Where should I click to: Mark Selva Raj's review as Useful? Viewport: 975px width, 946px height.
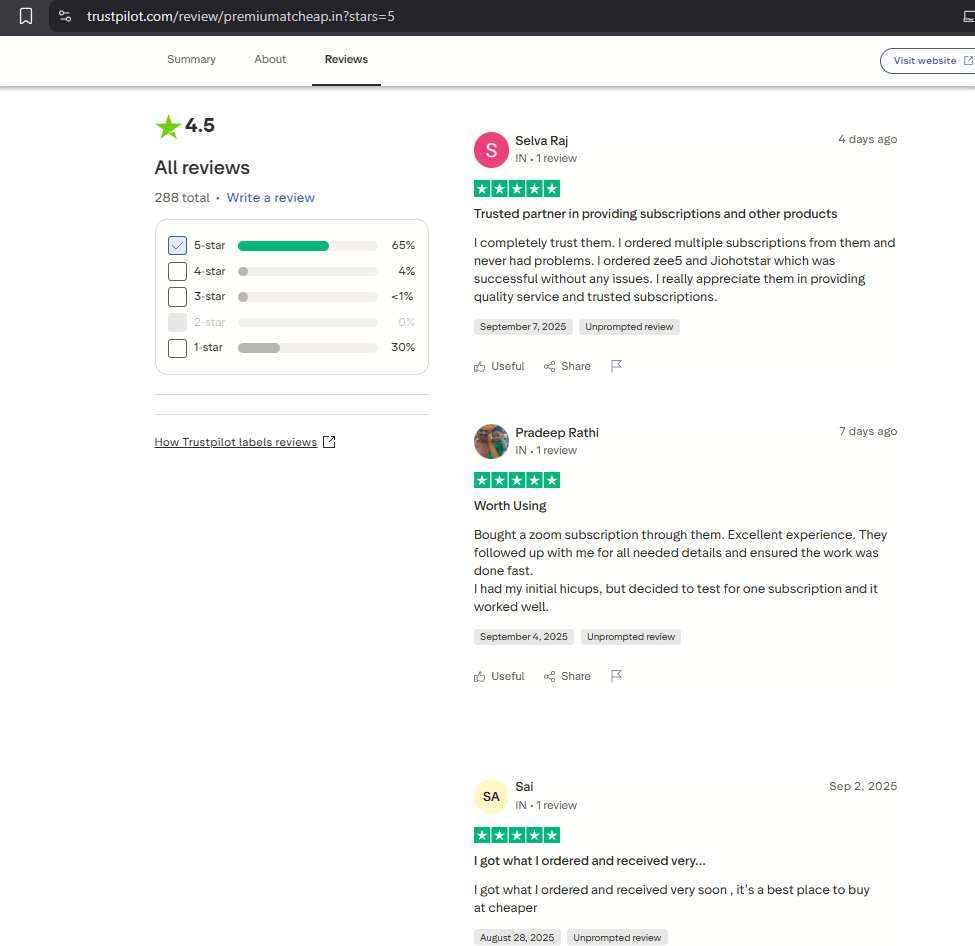[x=499, y=366]
